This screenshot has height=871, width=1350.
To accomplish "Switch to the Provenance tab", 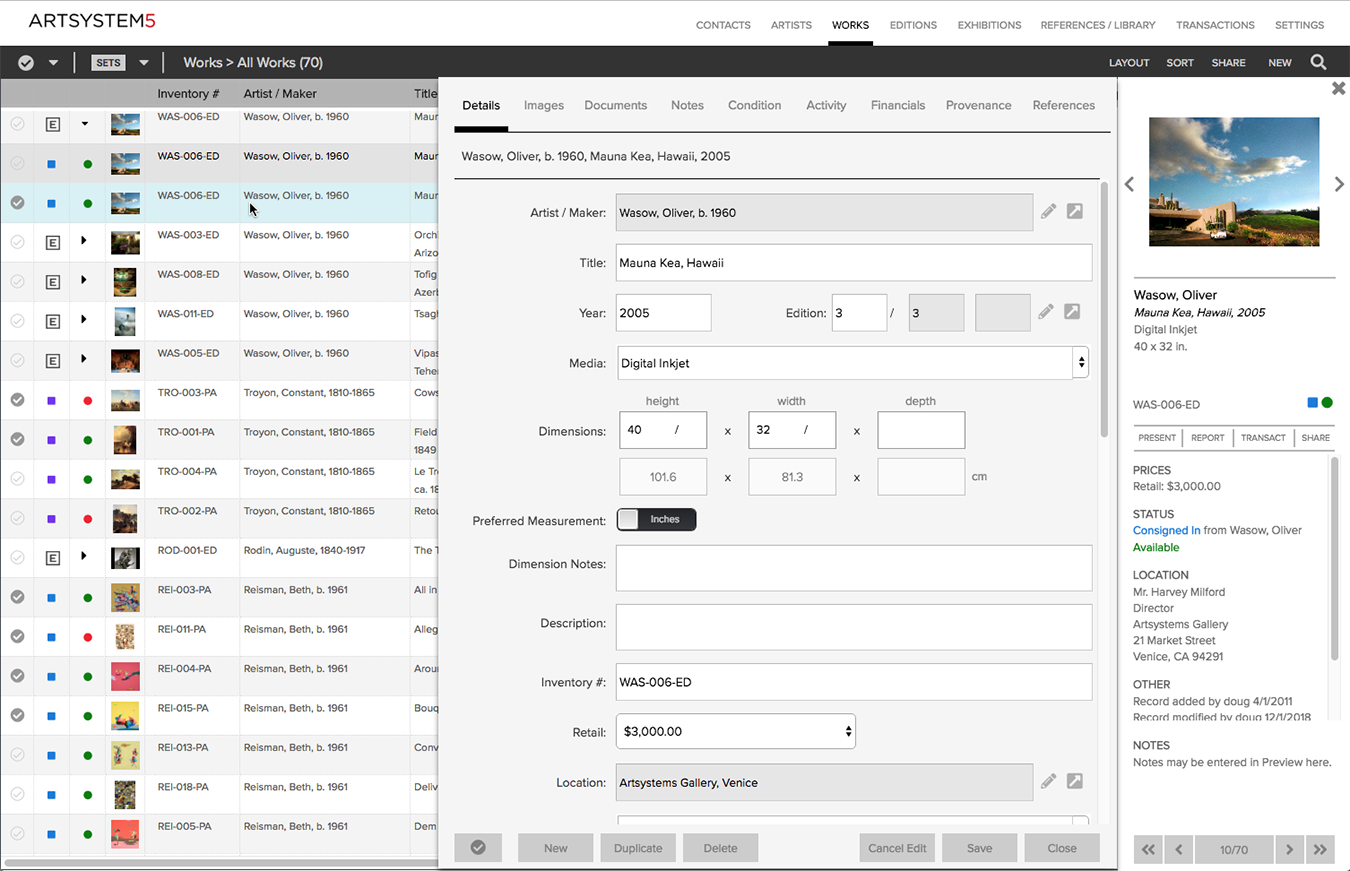I will coord(978,105).
